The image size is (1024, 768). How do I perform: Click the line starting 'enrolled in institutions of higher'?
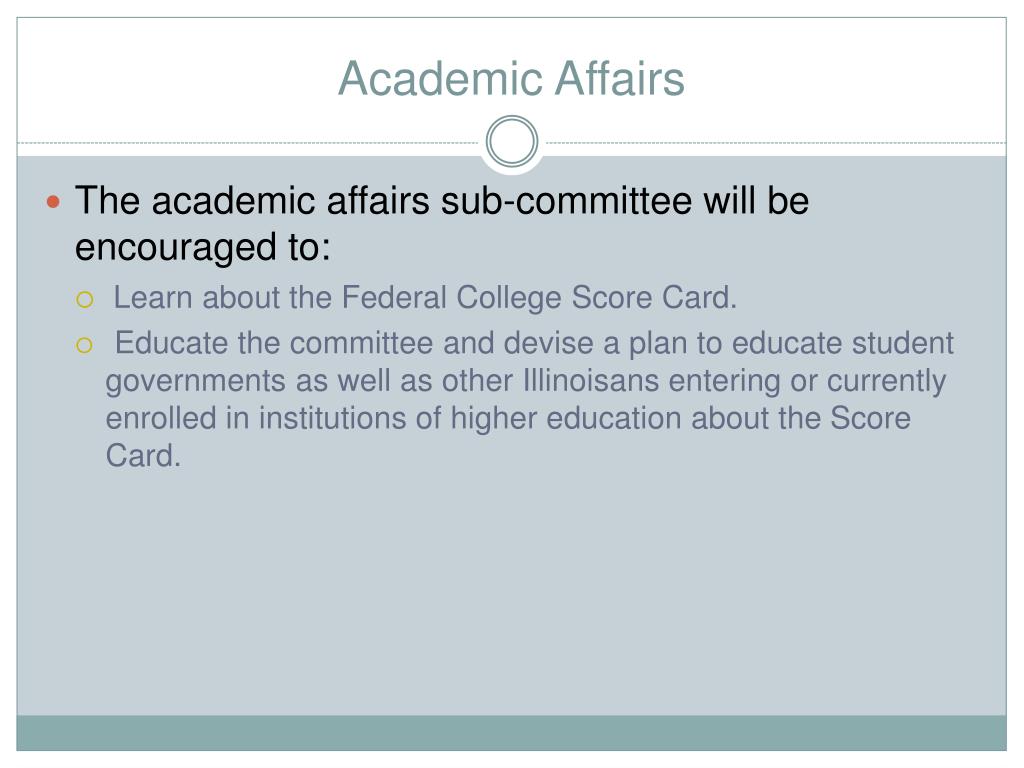click(508, 418)
